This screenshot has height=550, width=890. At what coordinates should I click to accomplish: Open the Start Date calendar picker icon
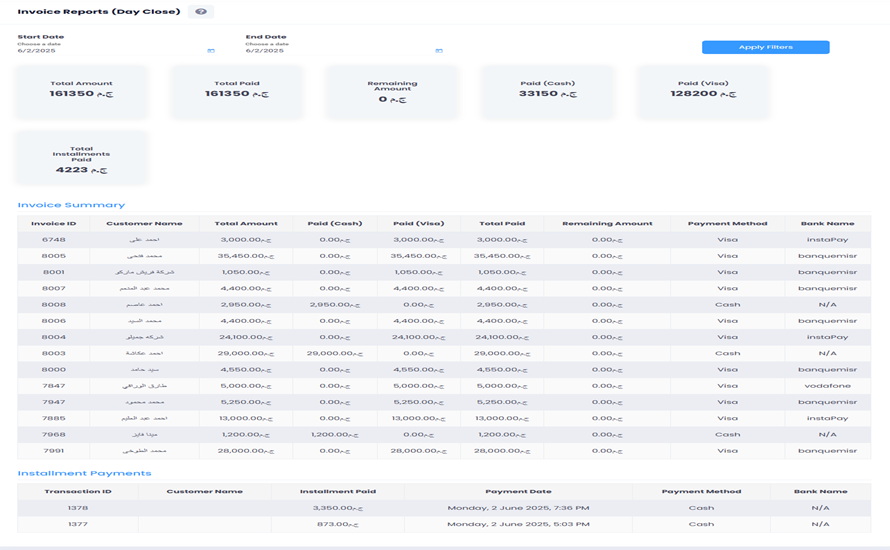(x=211, y=51)
